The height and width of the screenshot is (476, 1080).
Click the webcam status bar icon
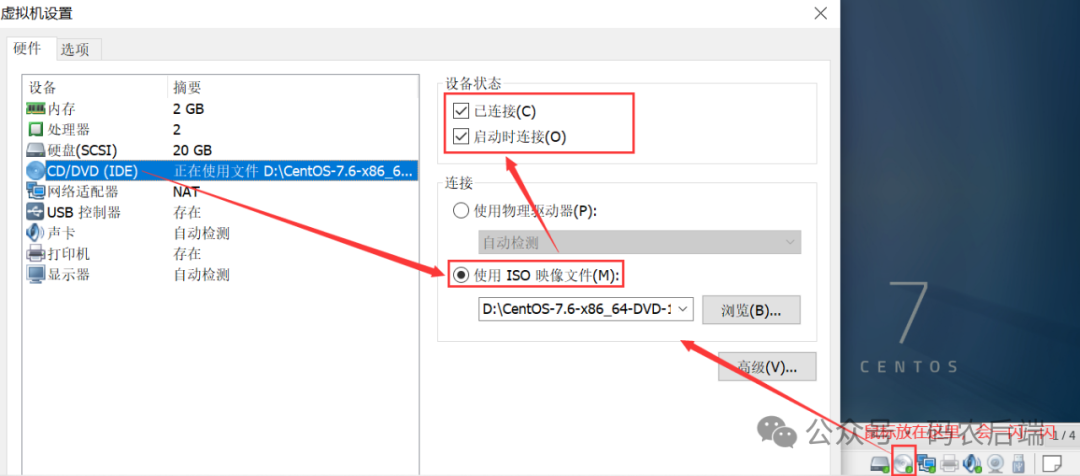click(995, 463)
